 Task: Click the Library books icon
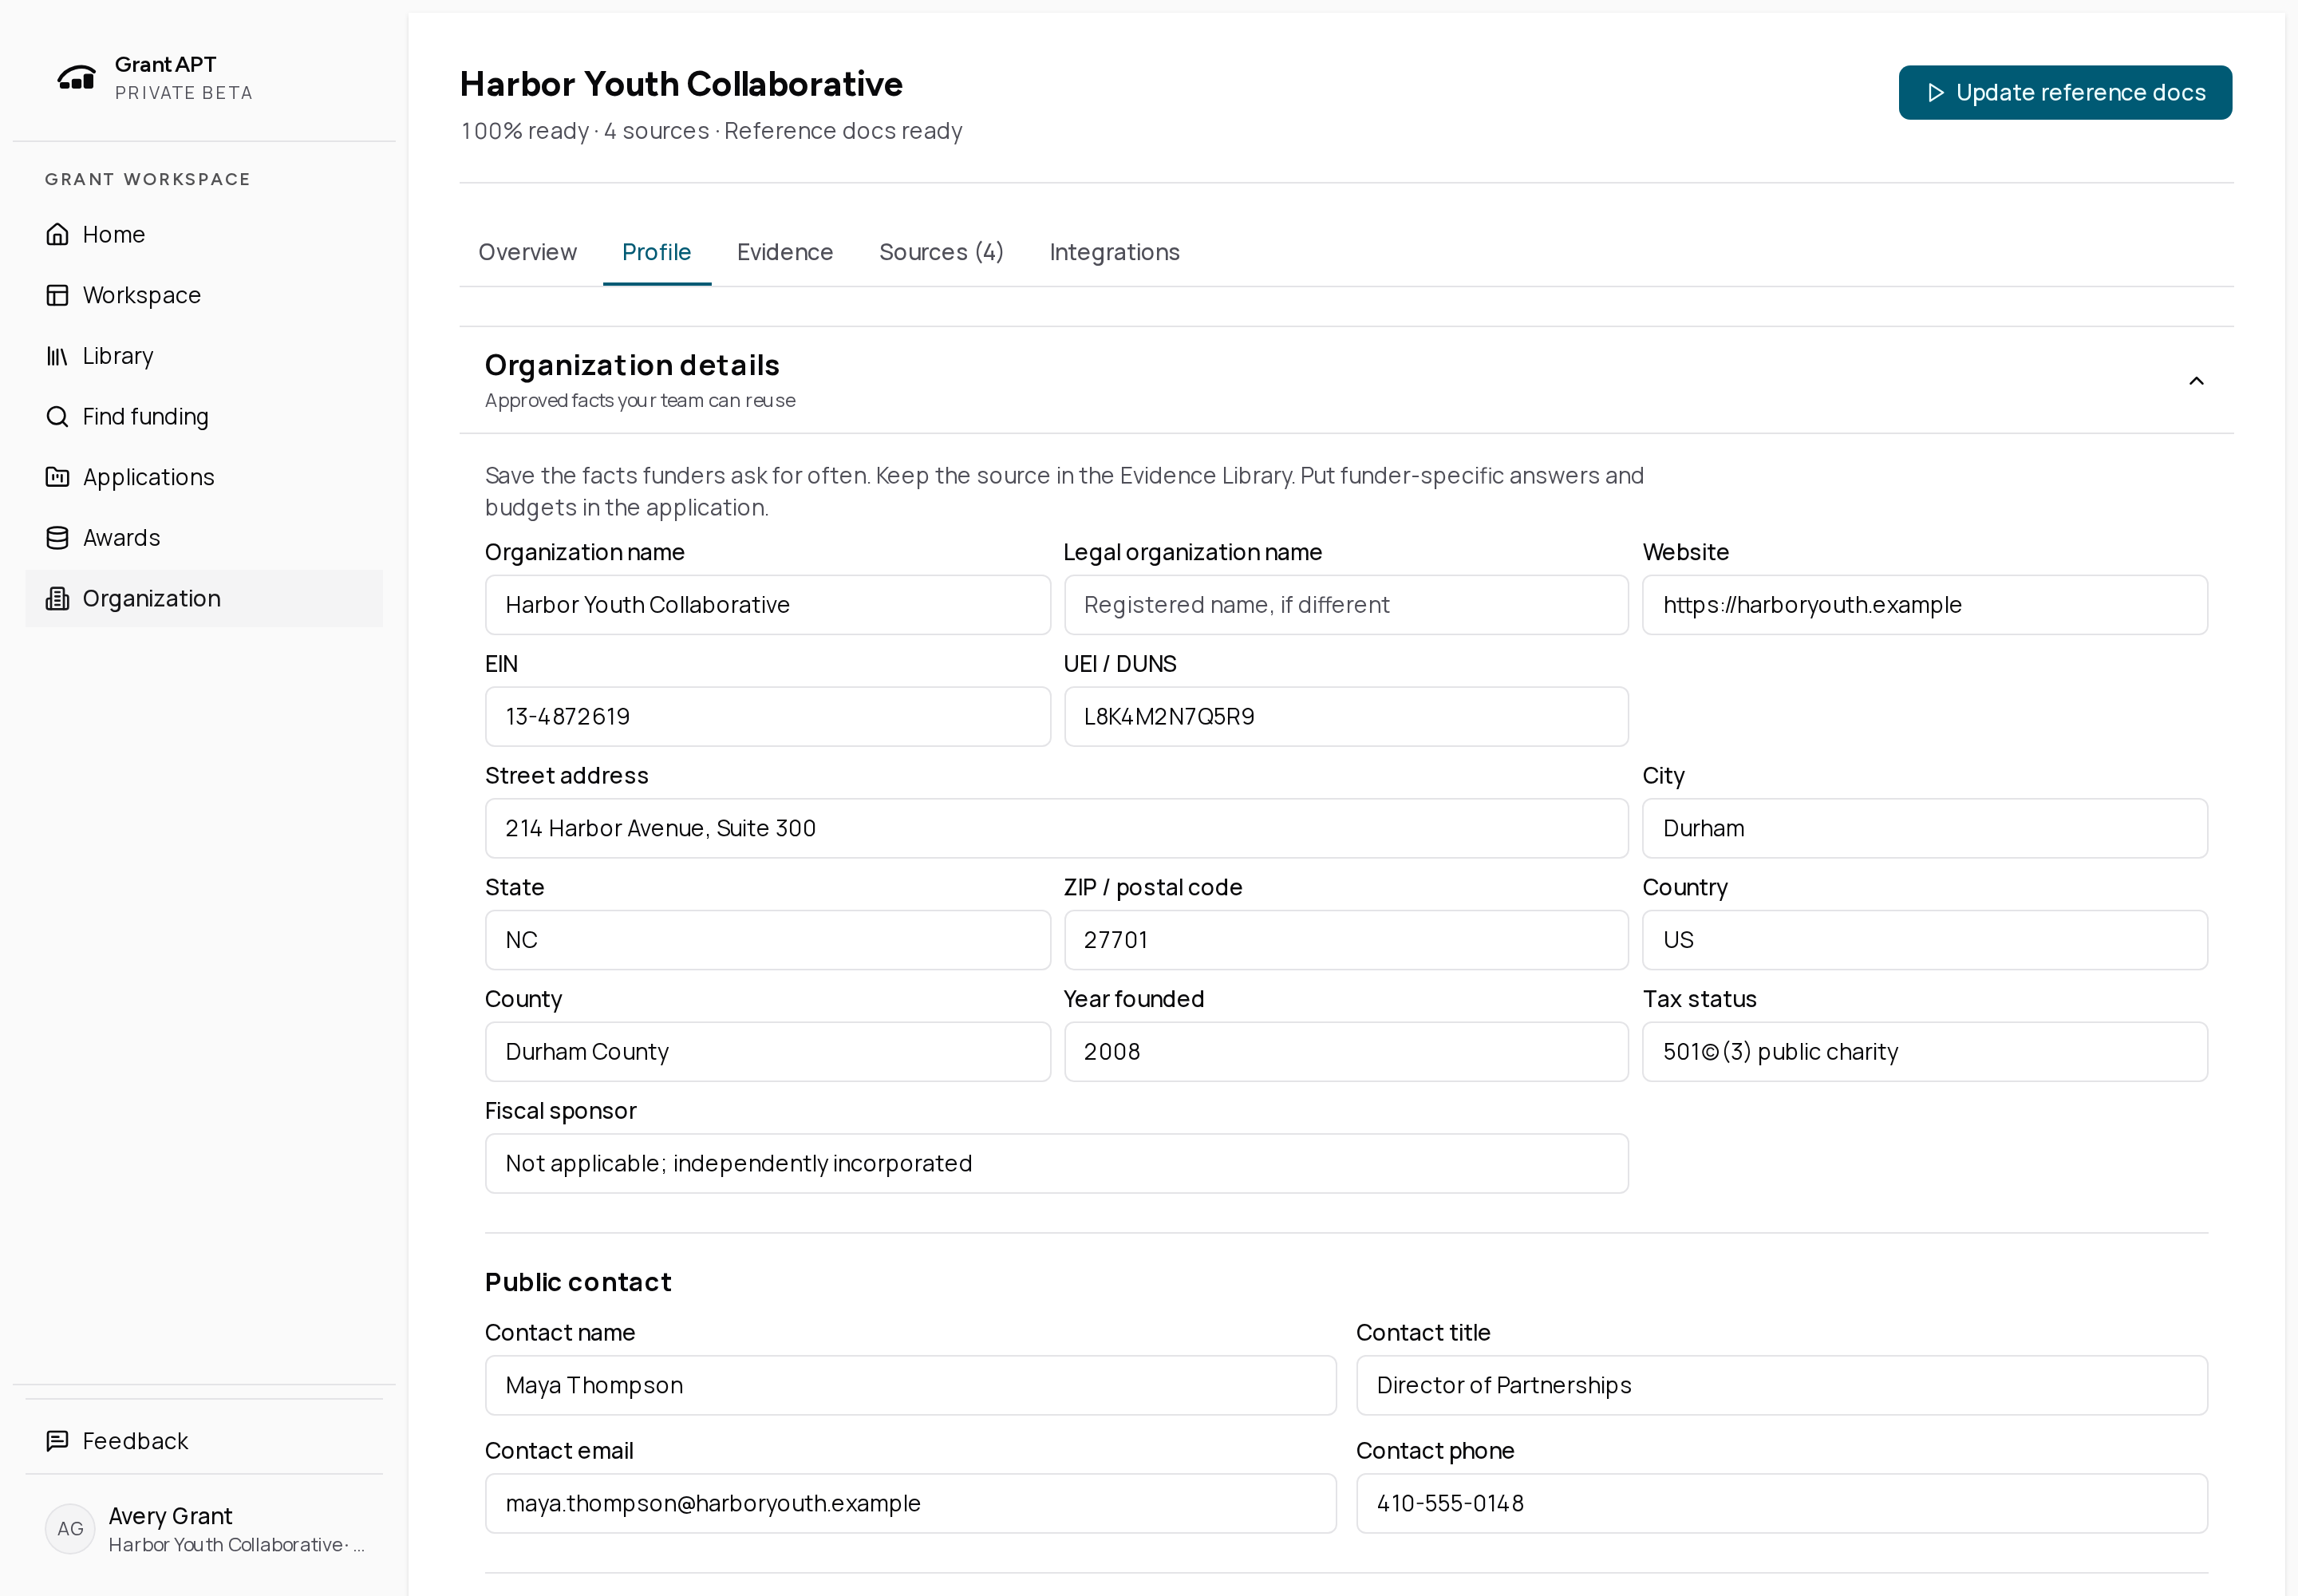(x=58, y=356)
